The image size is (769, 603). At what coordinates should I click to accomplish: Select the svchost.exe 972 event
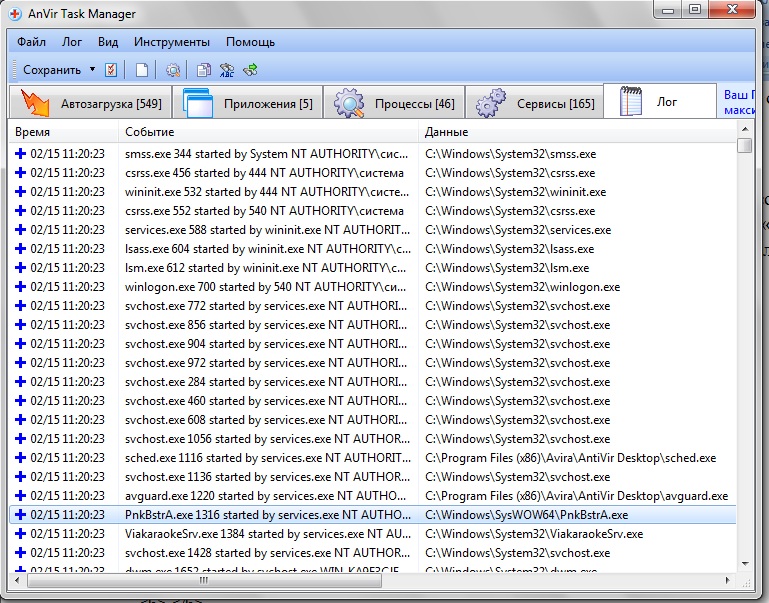(266, 363)
